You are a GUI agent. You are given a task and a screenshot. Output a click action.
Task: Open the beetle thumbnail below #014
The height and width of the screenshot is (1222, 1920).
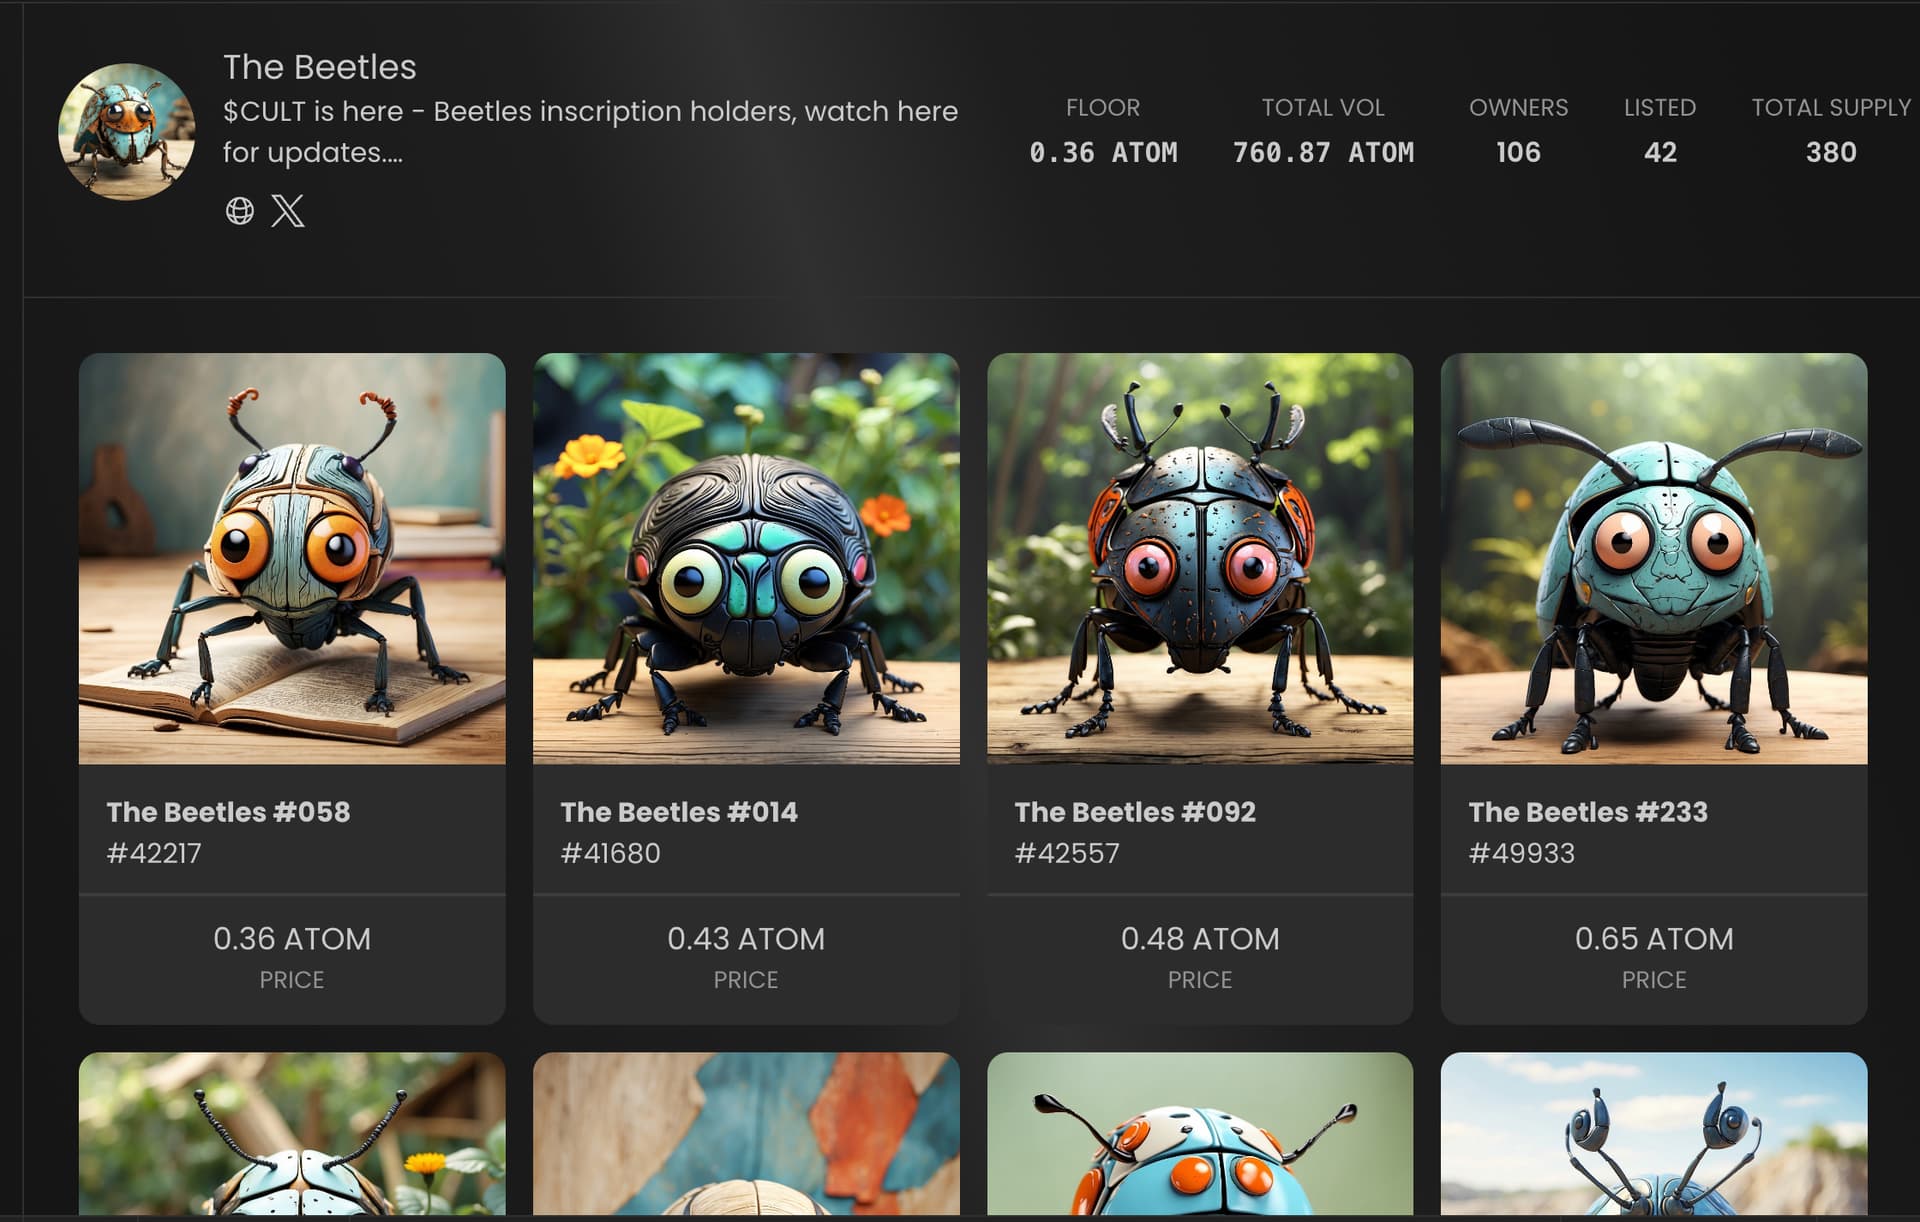[746, 1134]
